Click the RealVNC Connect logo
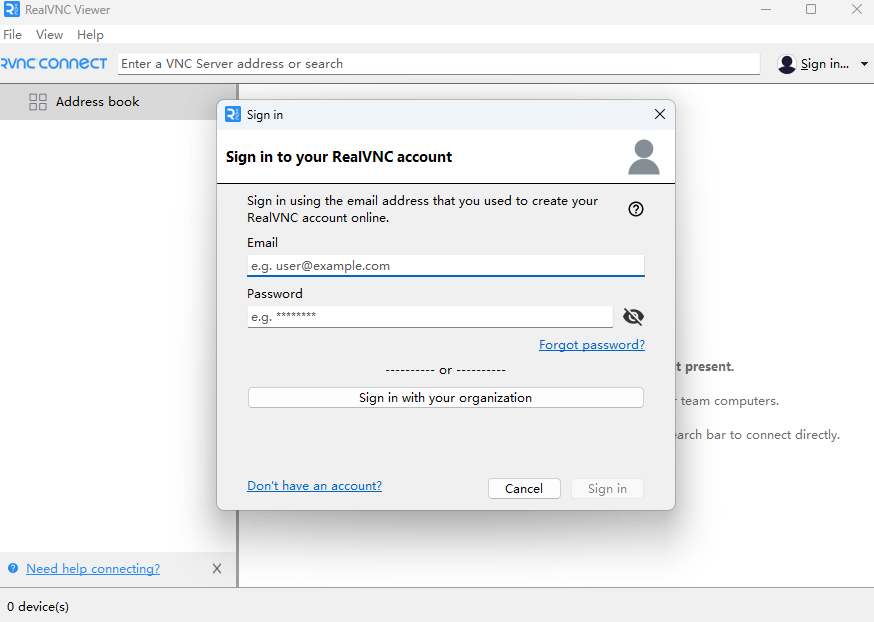Image resolution: width=874 pixels, height=622 pixels. pos(54,63)
